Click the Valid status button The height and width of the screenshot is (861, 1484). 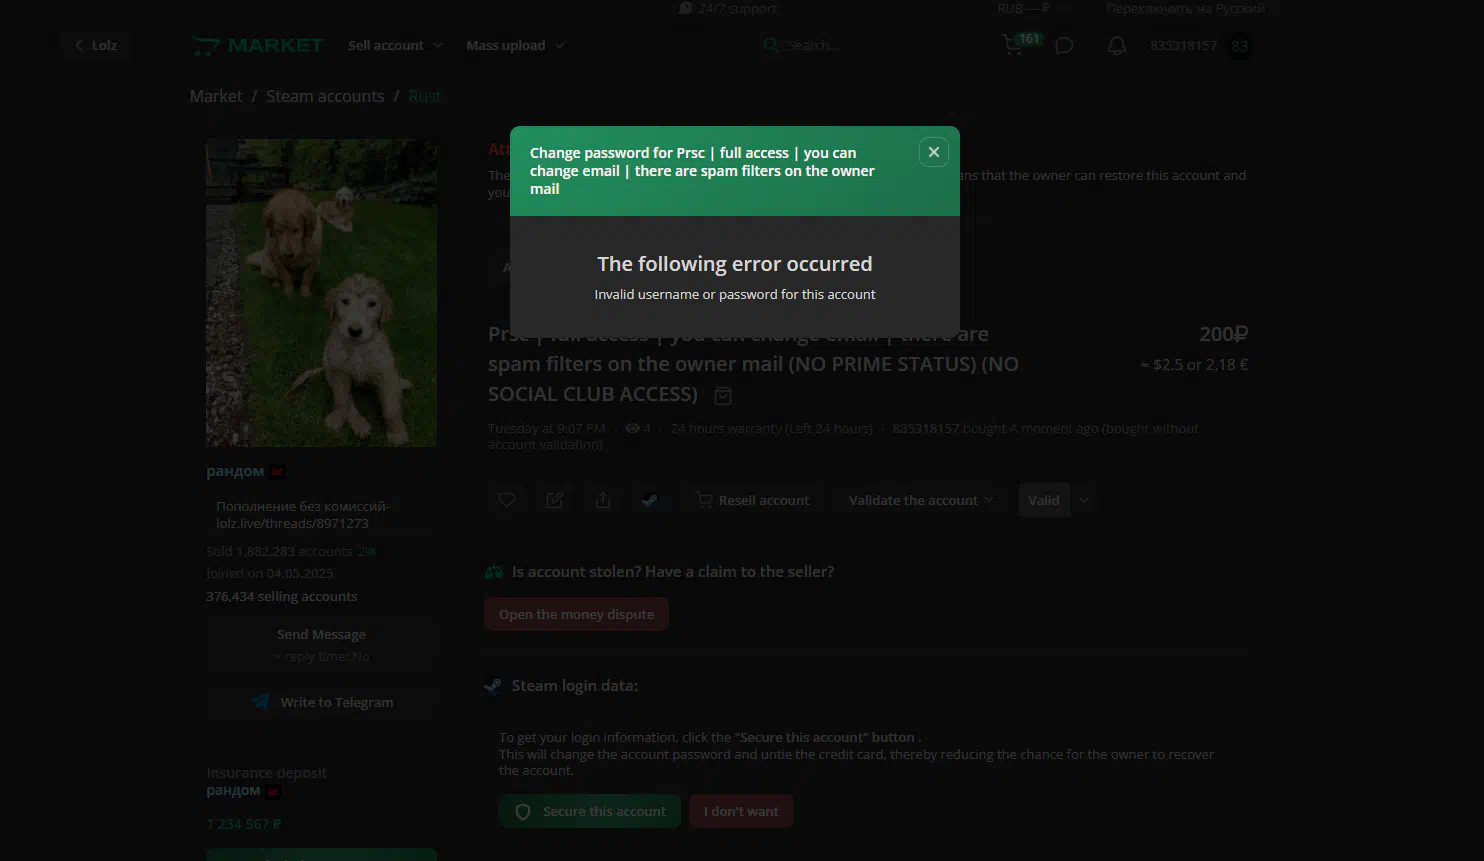1044,500
